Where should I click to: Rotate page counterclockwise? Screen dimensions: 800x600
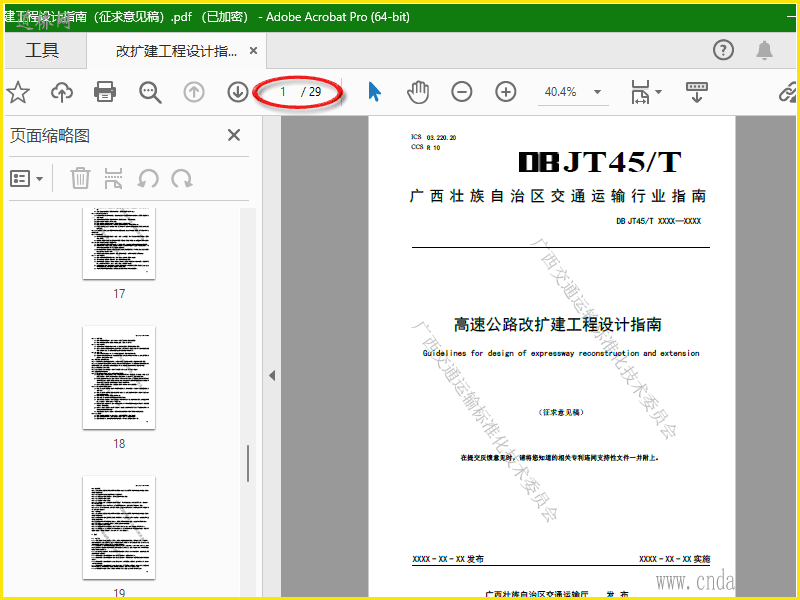pos(148,179)
